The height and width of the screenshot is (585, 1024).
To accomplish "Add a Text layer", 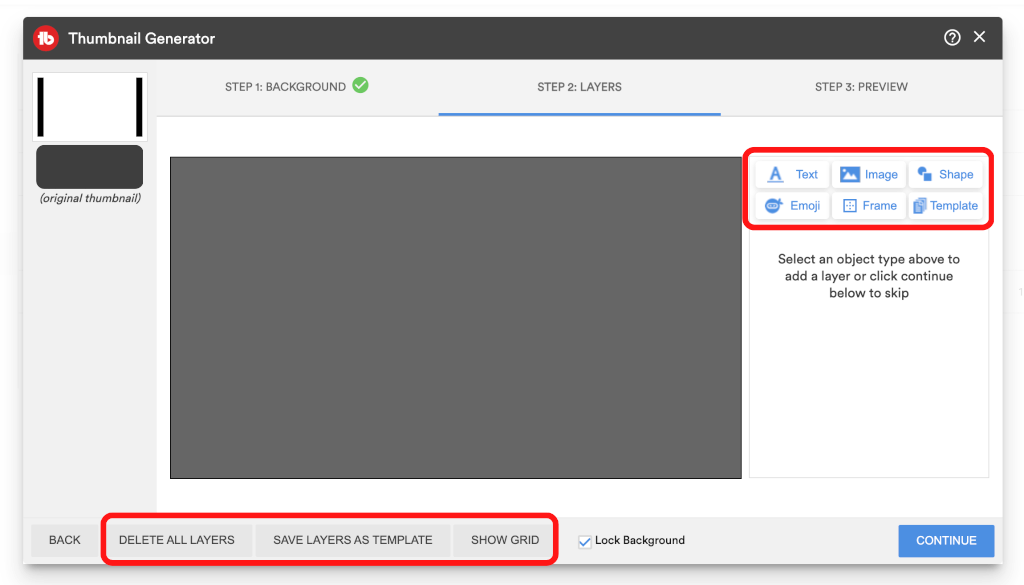I will [792, 174].
